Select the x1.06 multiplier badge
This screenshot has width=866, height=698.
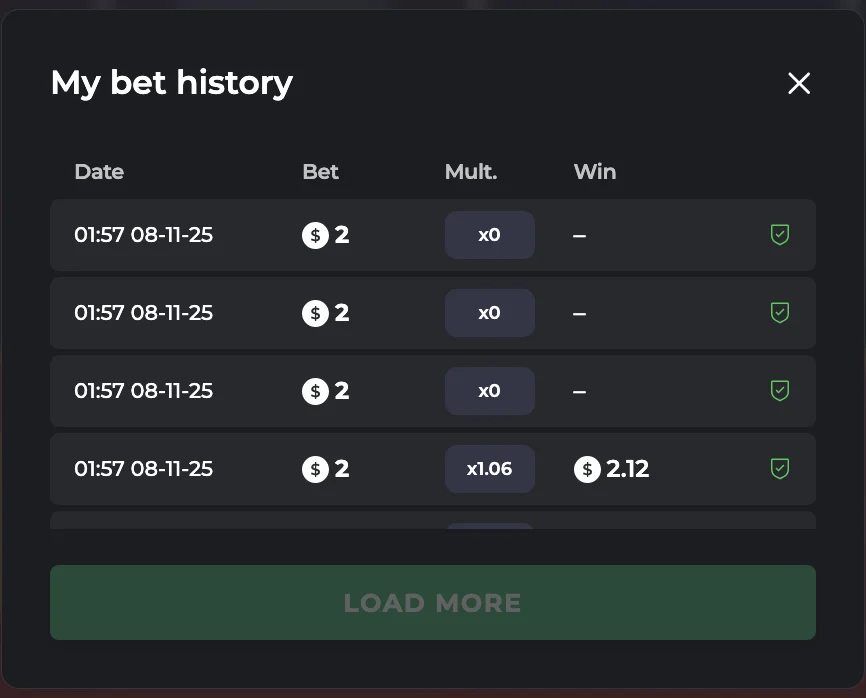[489, 469]
